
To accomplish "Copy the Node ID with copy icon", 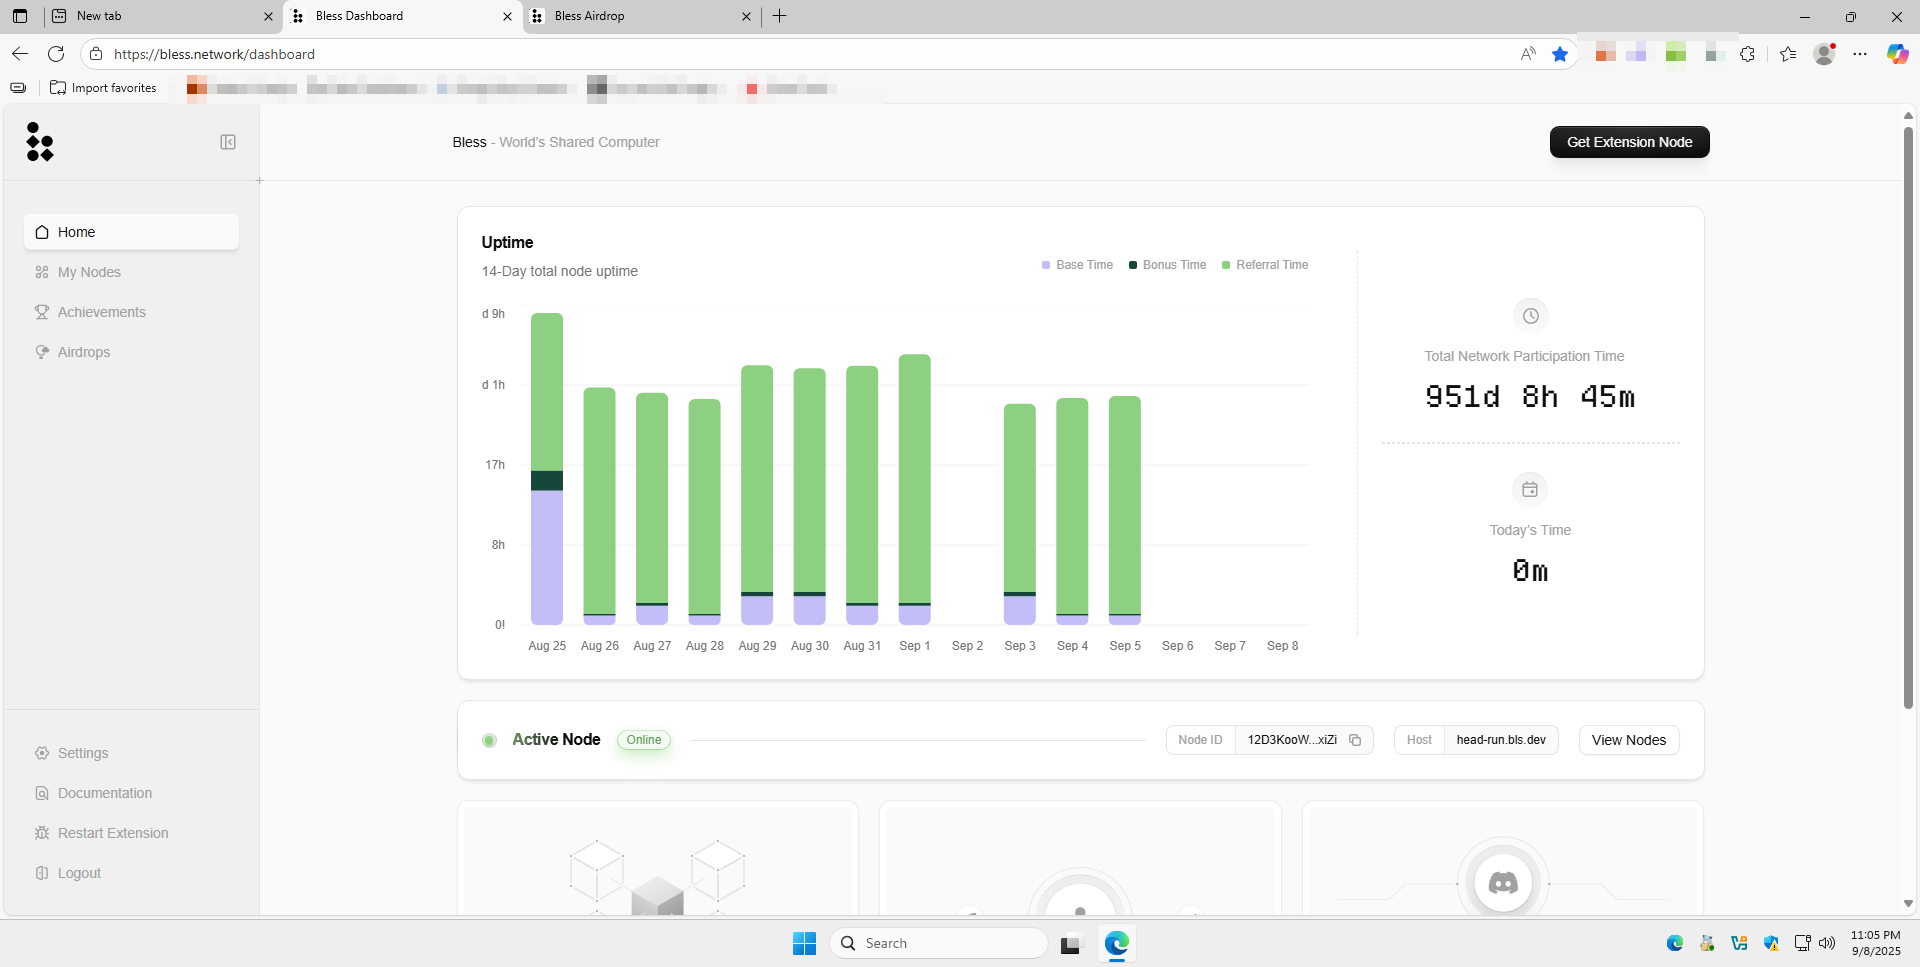I will (x=1355, y=740).
